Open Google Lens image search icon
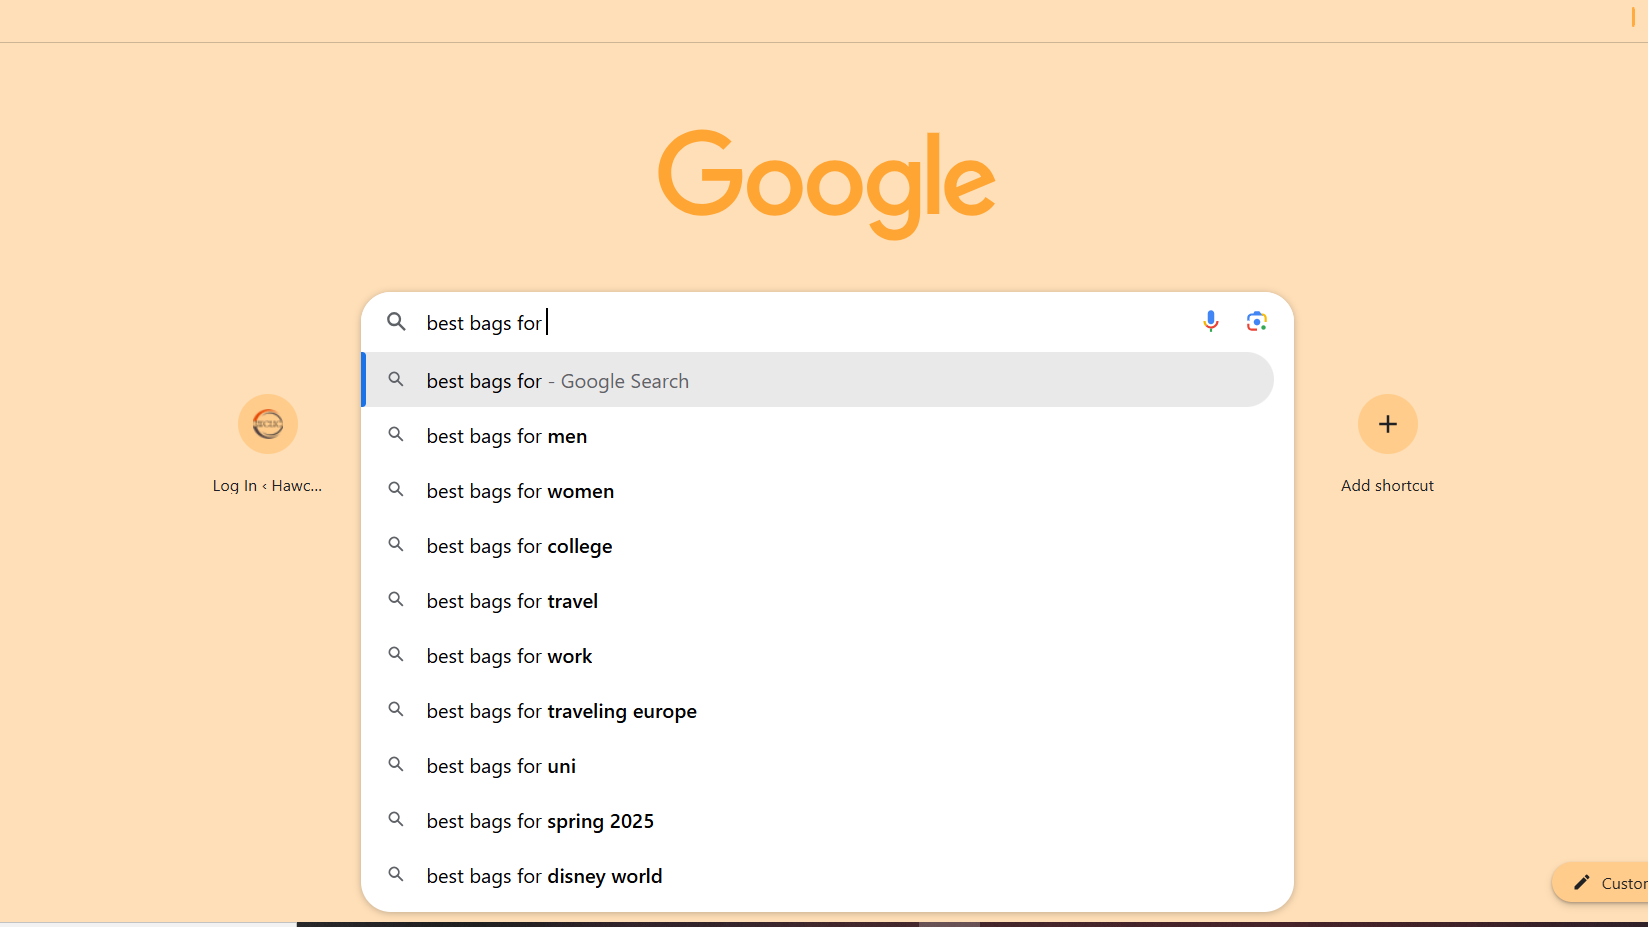Viewport: 1648px width, 927px height. [x=1257, y=321]
